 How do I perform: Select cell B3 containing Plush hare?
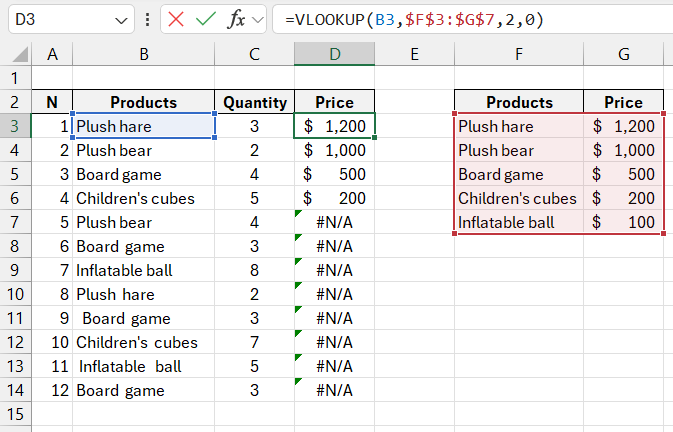(x=143, y=126)
